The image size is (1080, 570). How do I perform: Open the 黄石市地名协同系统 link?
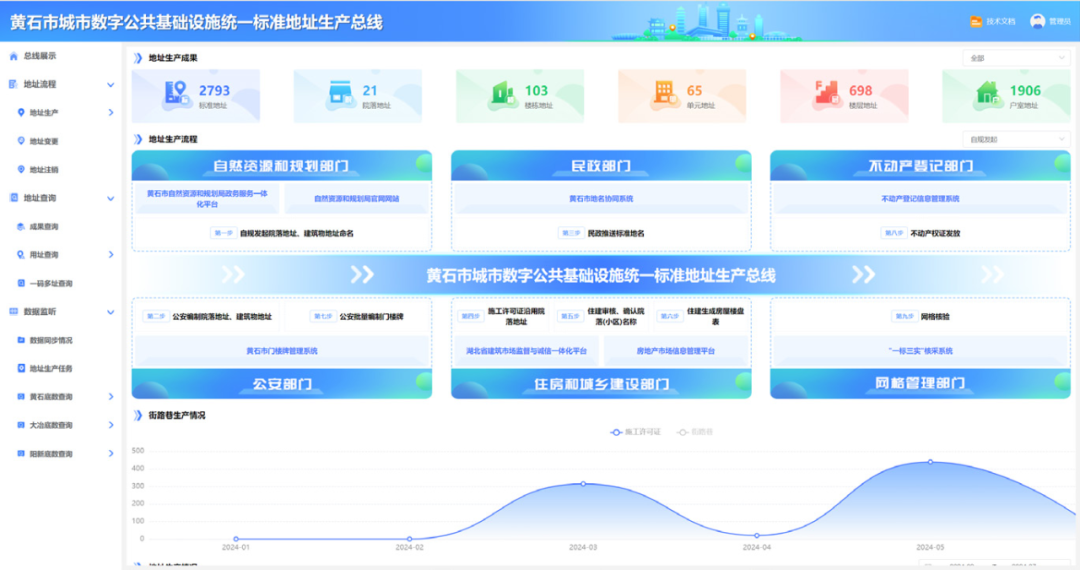tap(601, 199)
